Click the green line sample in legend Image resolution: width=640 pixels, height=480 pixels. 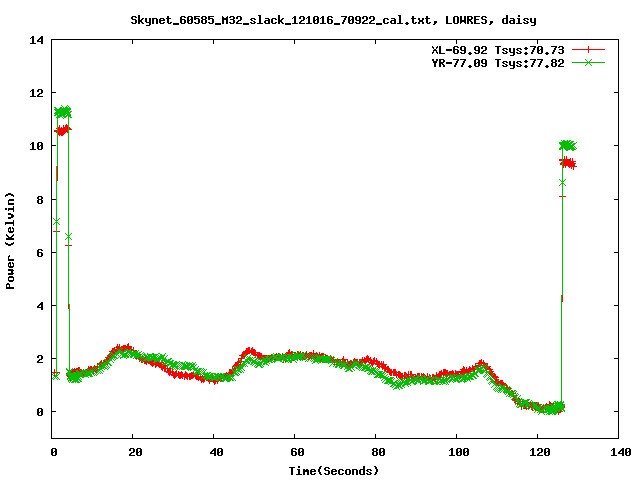click(588, 63)
